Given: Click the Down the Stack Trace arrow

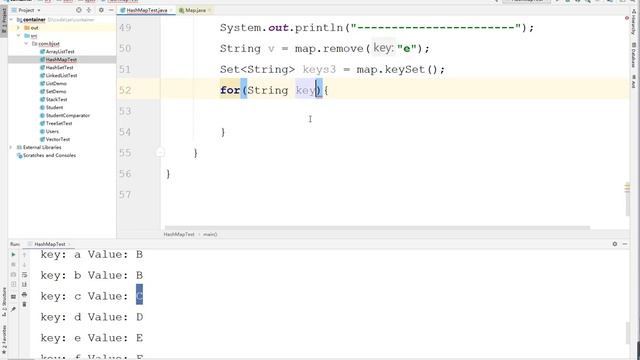Looking at the screenshot, I should (x=24, y=264).
